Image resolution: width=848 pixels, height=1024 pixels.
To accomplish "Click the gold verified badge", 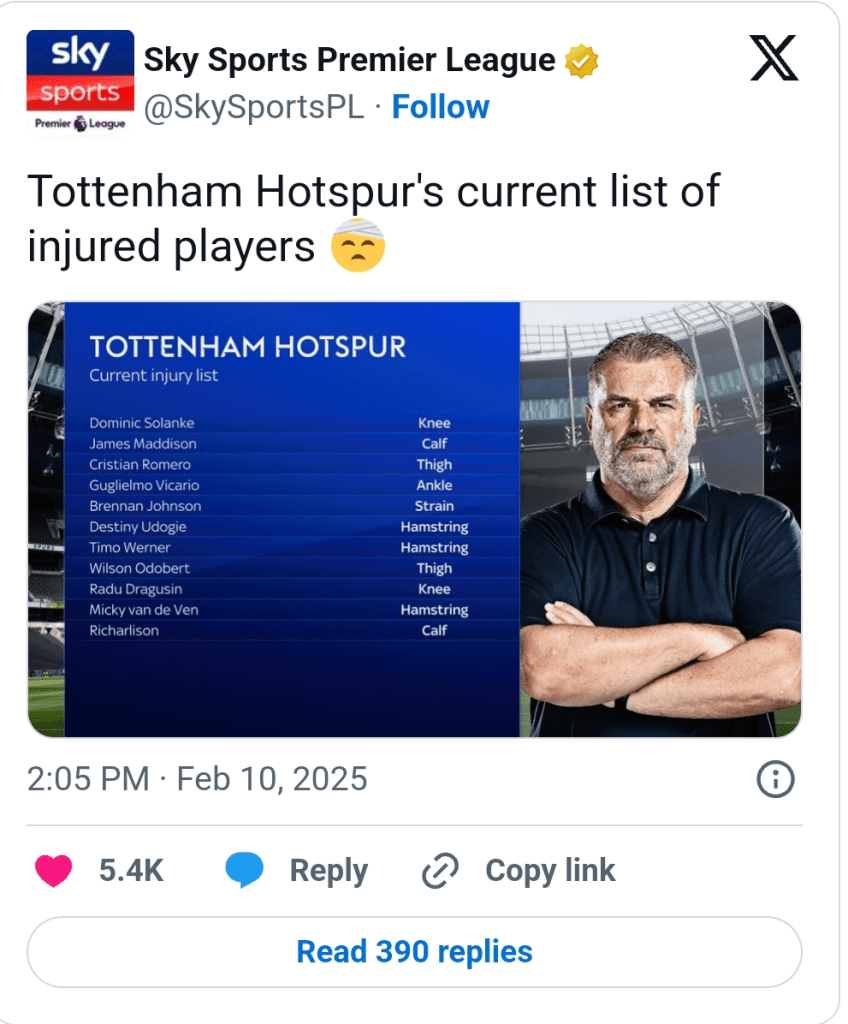I will click(x=581, y=61).
